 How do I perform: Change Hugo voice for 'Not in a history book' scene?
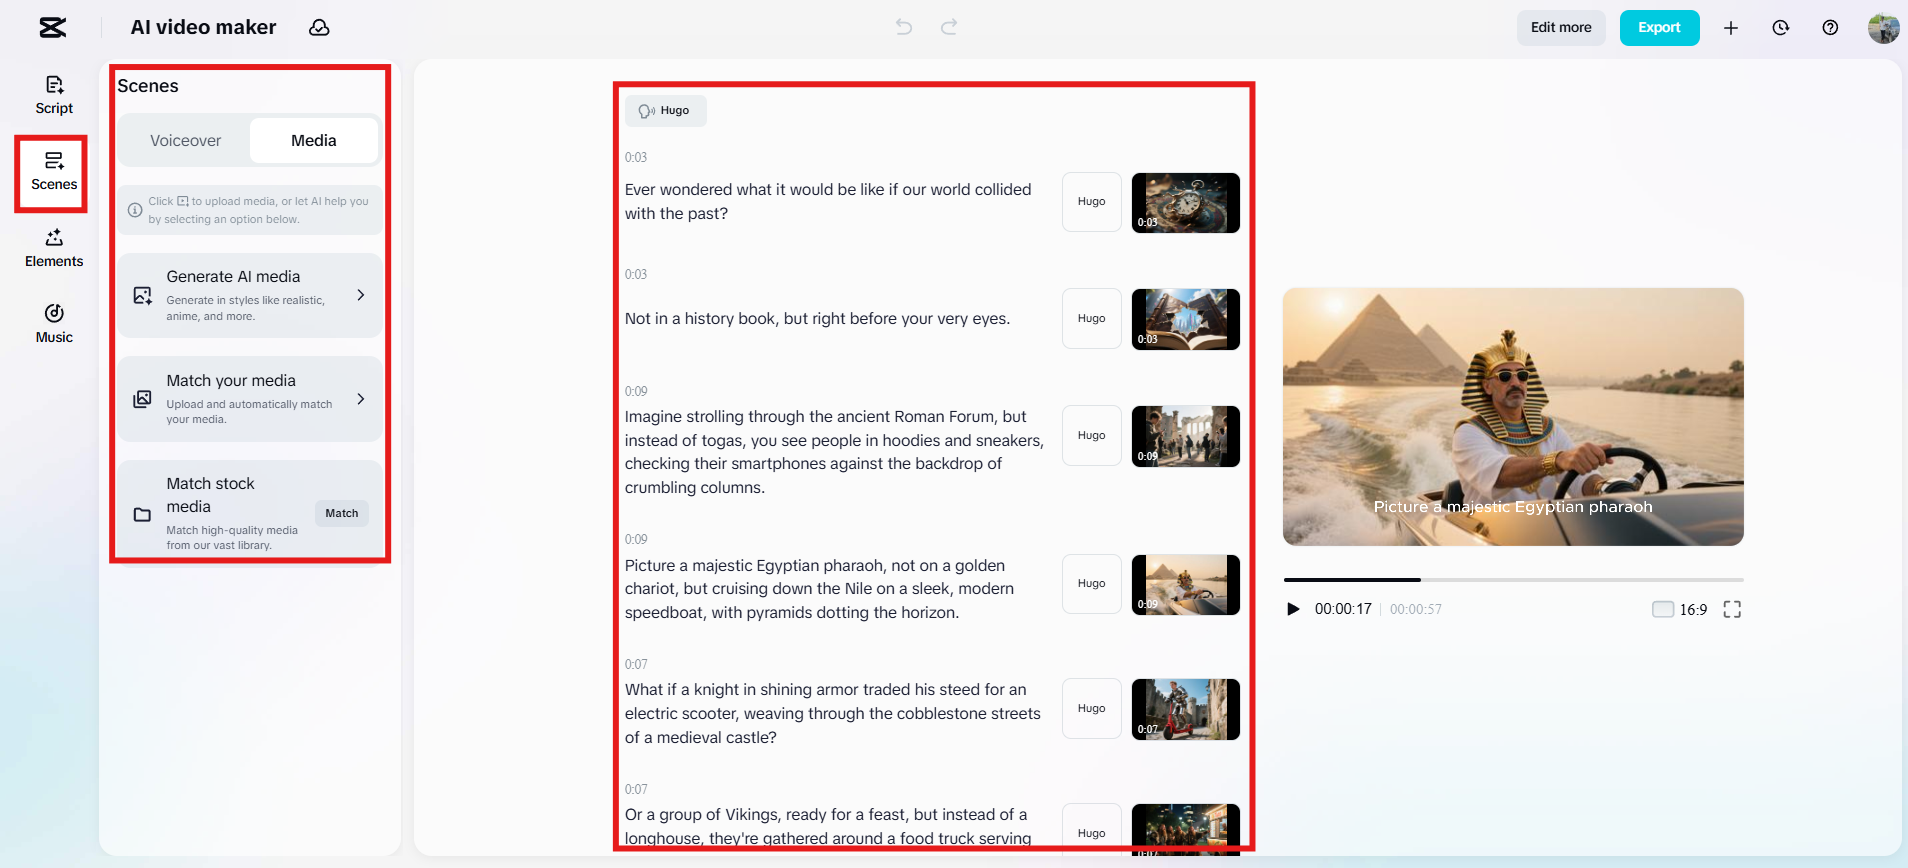(1092, 319)
